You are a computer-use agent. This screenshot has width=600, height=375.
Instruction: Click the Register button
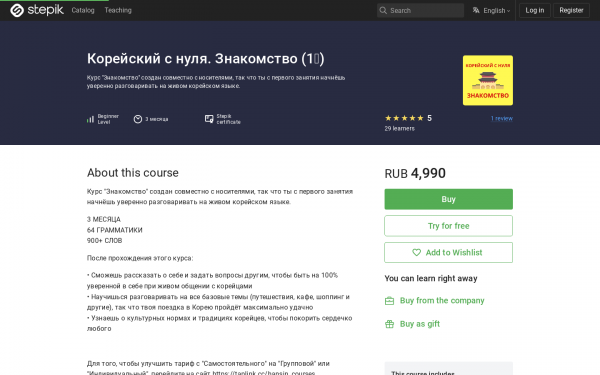click(571, 10)
